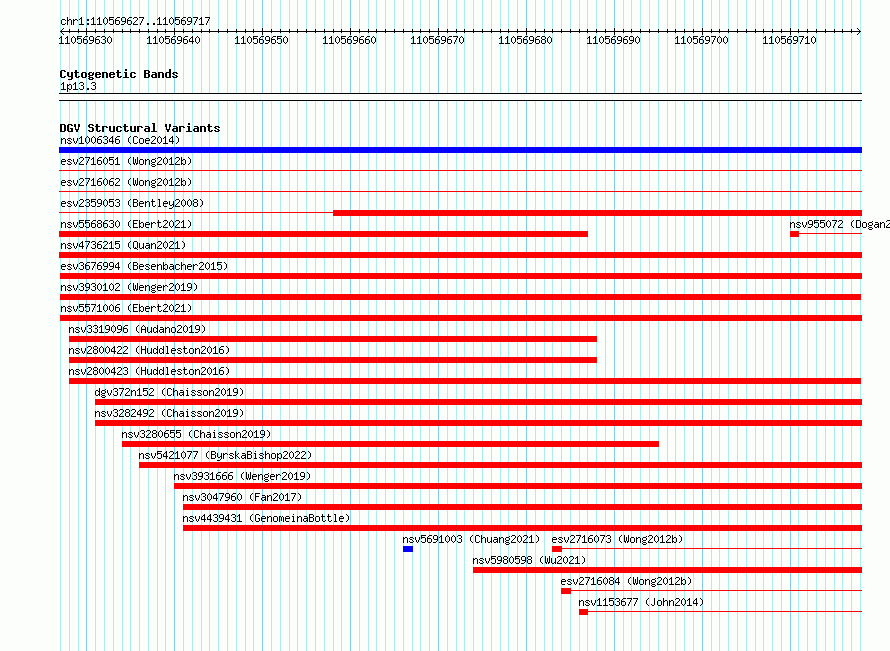Viewport: 890px width, 651px height.
Task: Click the nsv1006346 (Coe2014) label
Action: pos(120,140)
